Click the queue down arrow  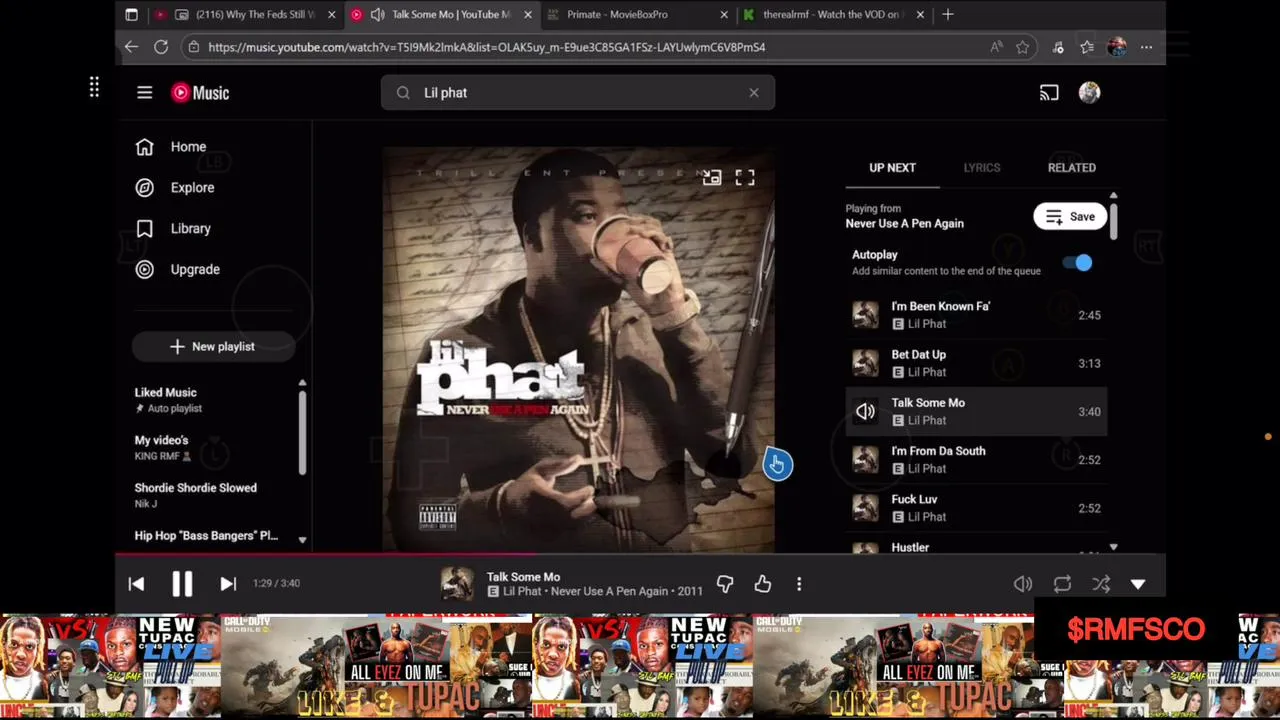(1113, 548)
